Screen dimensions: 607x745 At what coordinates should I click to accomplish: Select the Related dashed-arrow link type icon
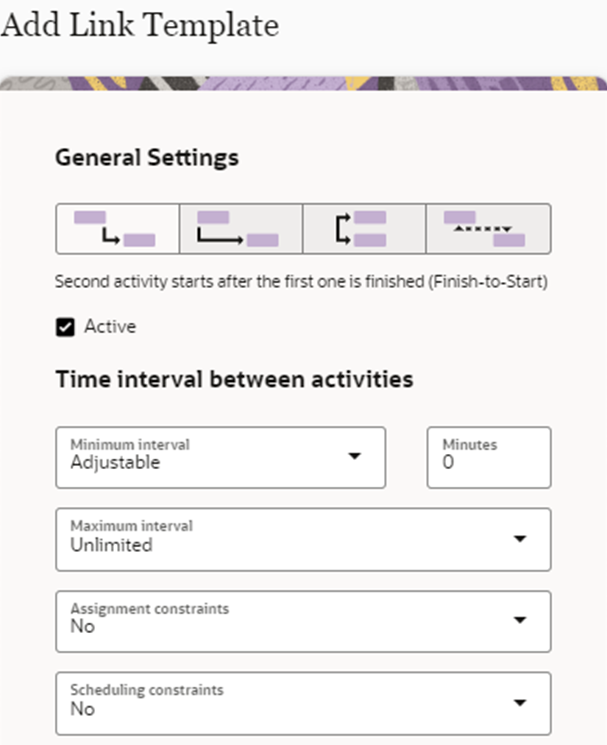coord(489,229)
